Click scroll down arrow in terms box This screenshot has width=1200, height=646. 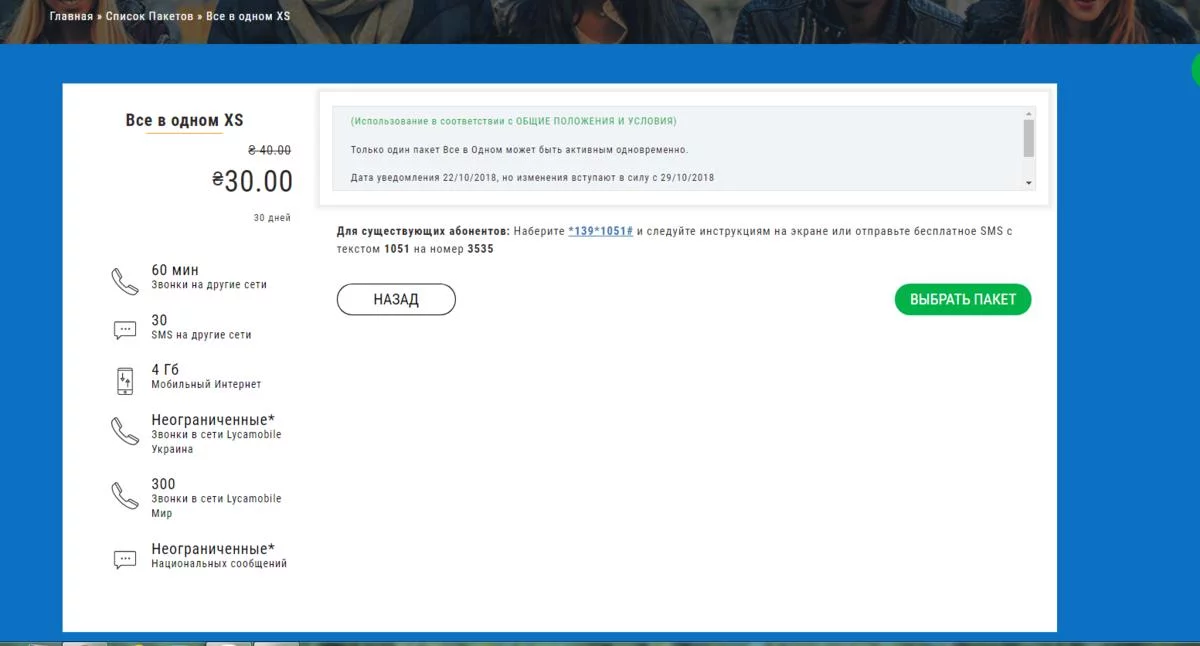pos(1028,183)
